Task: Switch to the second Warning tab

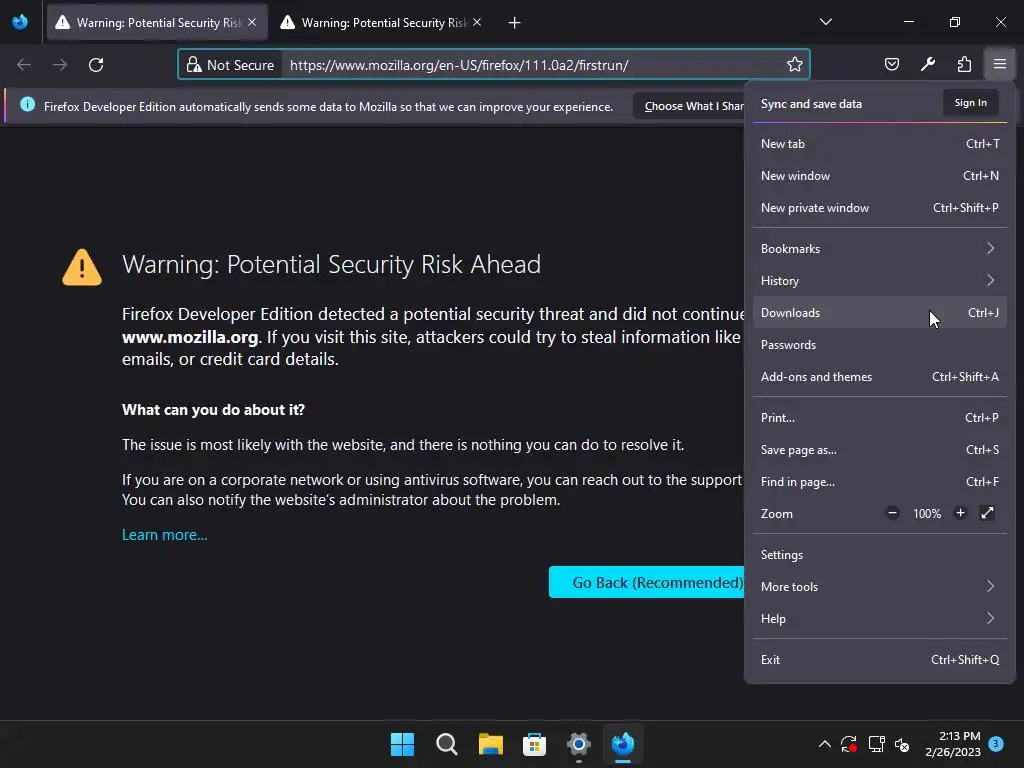Action: click(x=382, y=22)
